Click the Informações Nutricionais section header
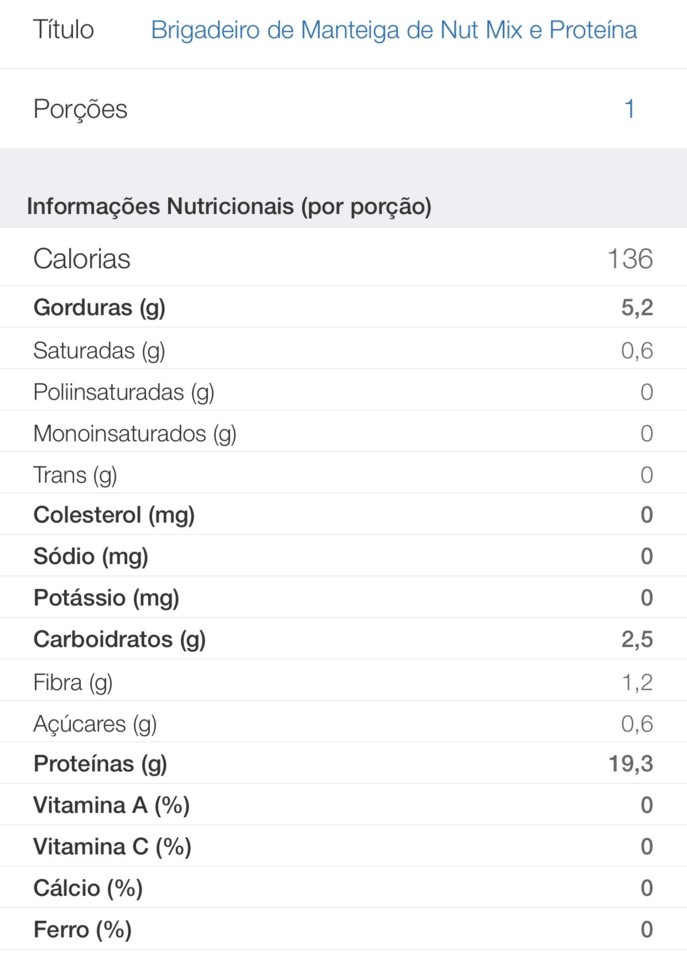This screenshot has width=687, height=960. pos(229,207)
